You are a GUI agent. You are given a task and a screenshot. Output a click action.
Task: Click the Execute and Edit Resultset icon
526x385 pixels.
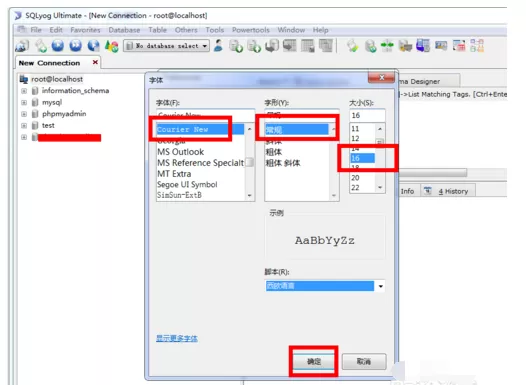pos(94,46)
